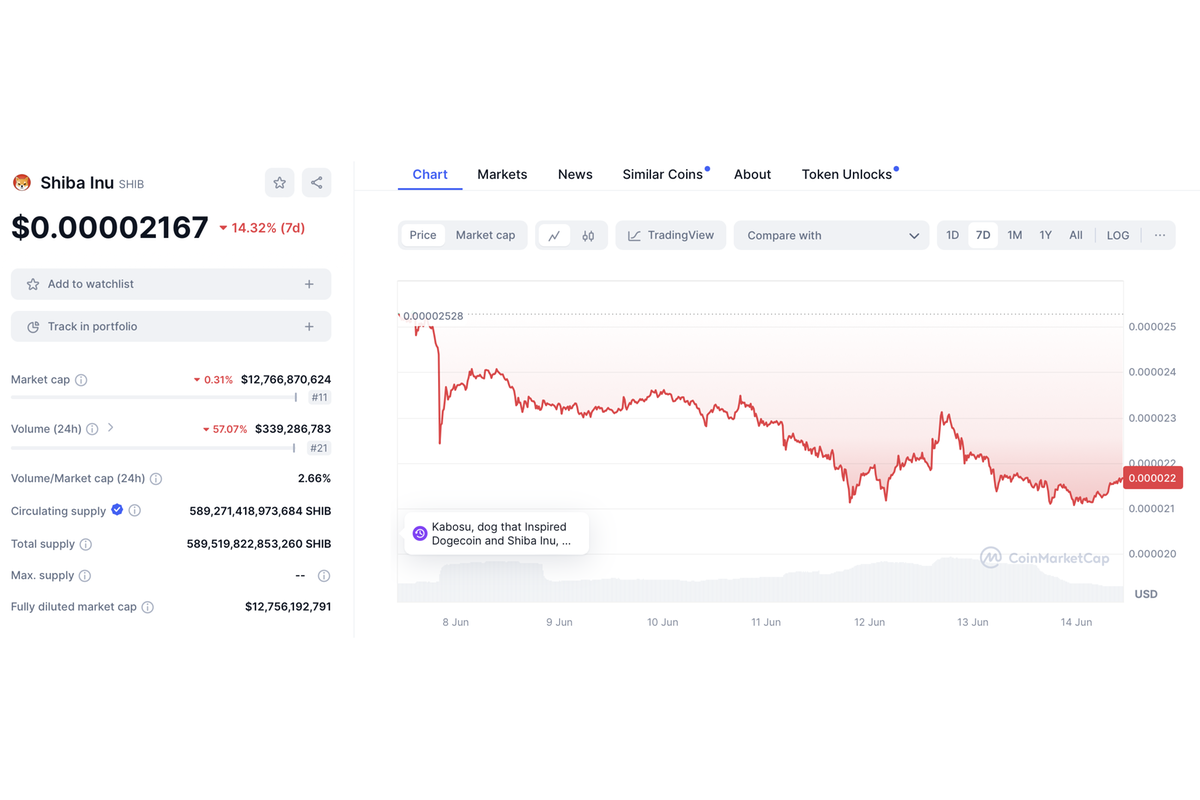Select the line chart type icon
The width and height of the screenshot is (1200, 800).
556,234
